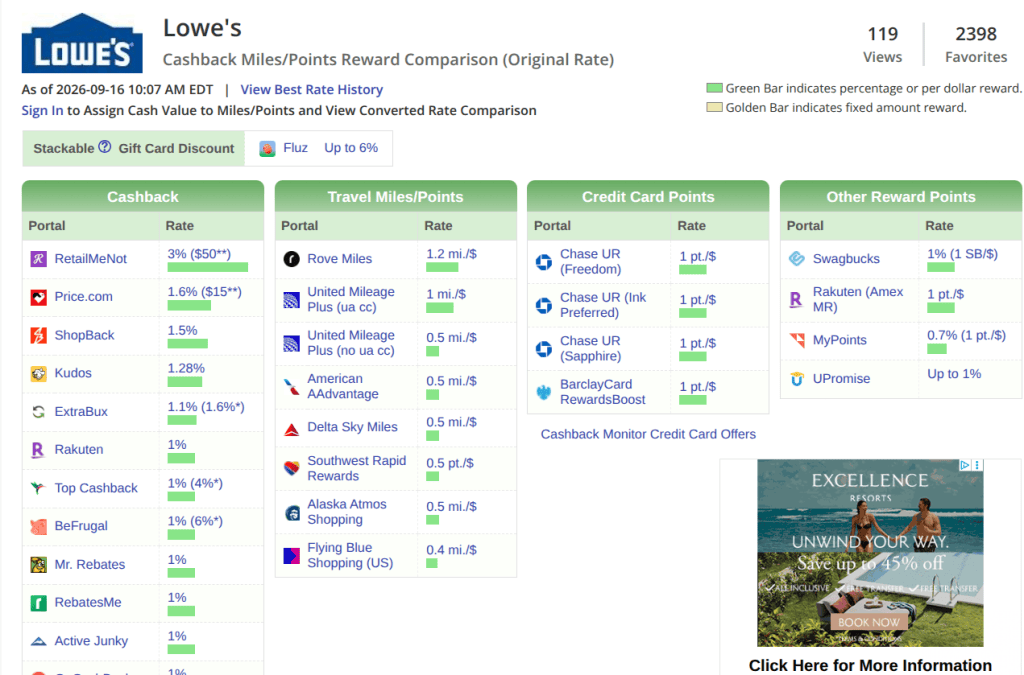Viewport: 1024px width, 675px height.
Task: Open Cashback Monitor Credit Card Offers link
Action: pos(648,434)
